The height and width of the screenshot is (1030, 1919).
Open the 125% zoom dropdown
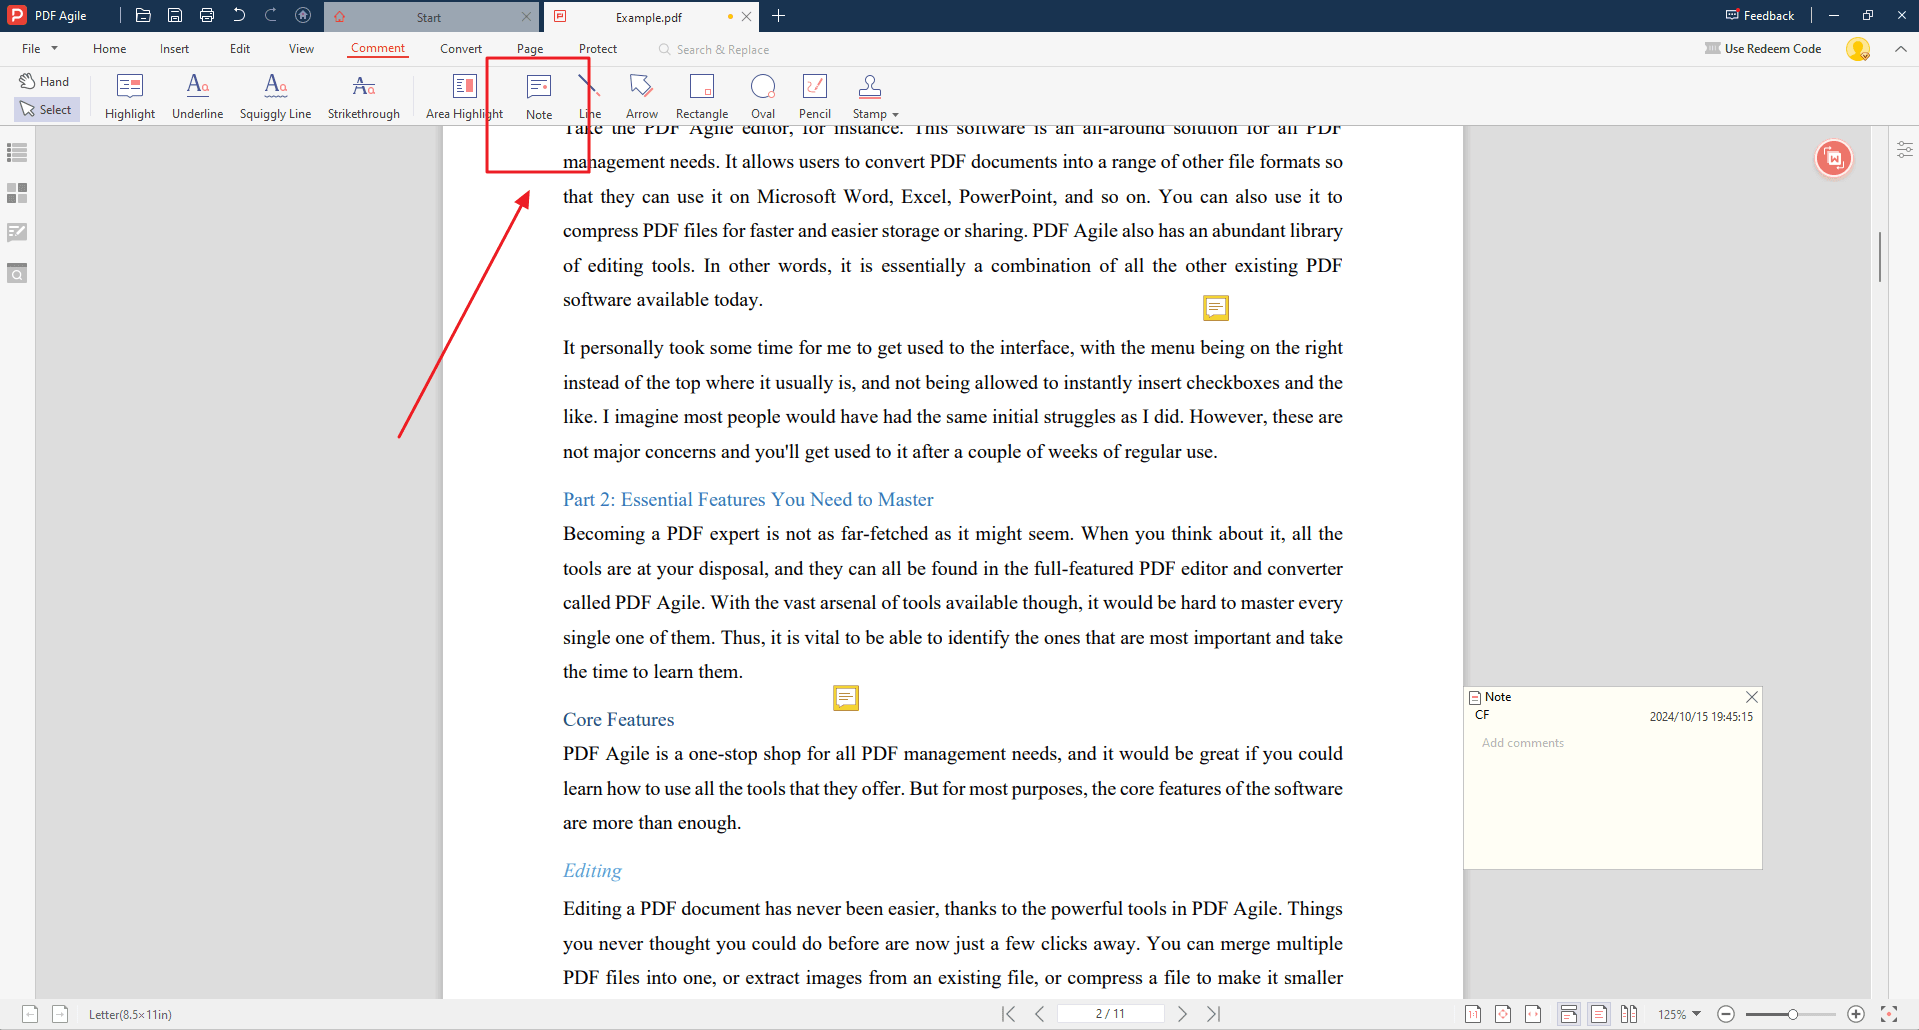[1680, 1014]
